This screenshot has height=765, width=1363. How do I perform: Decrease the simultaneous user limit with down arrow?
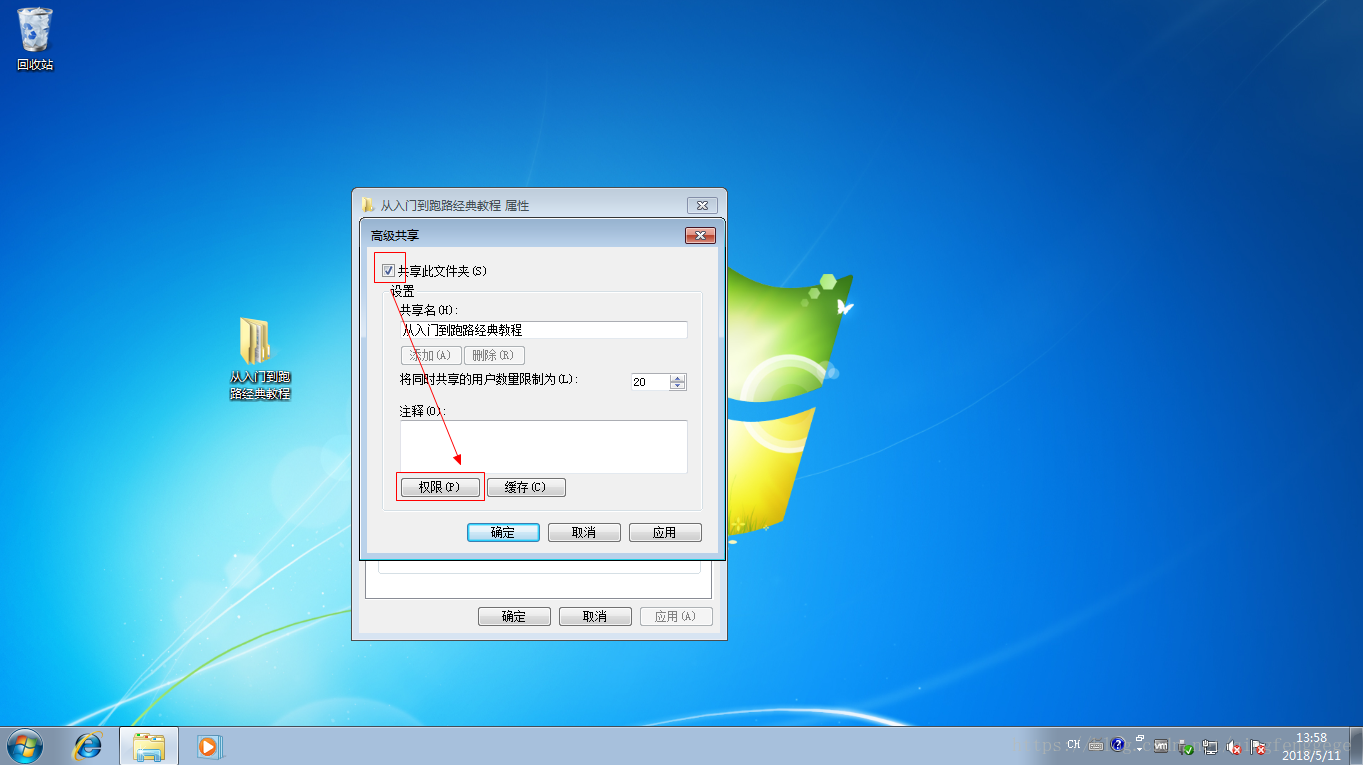678,386
